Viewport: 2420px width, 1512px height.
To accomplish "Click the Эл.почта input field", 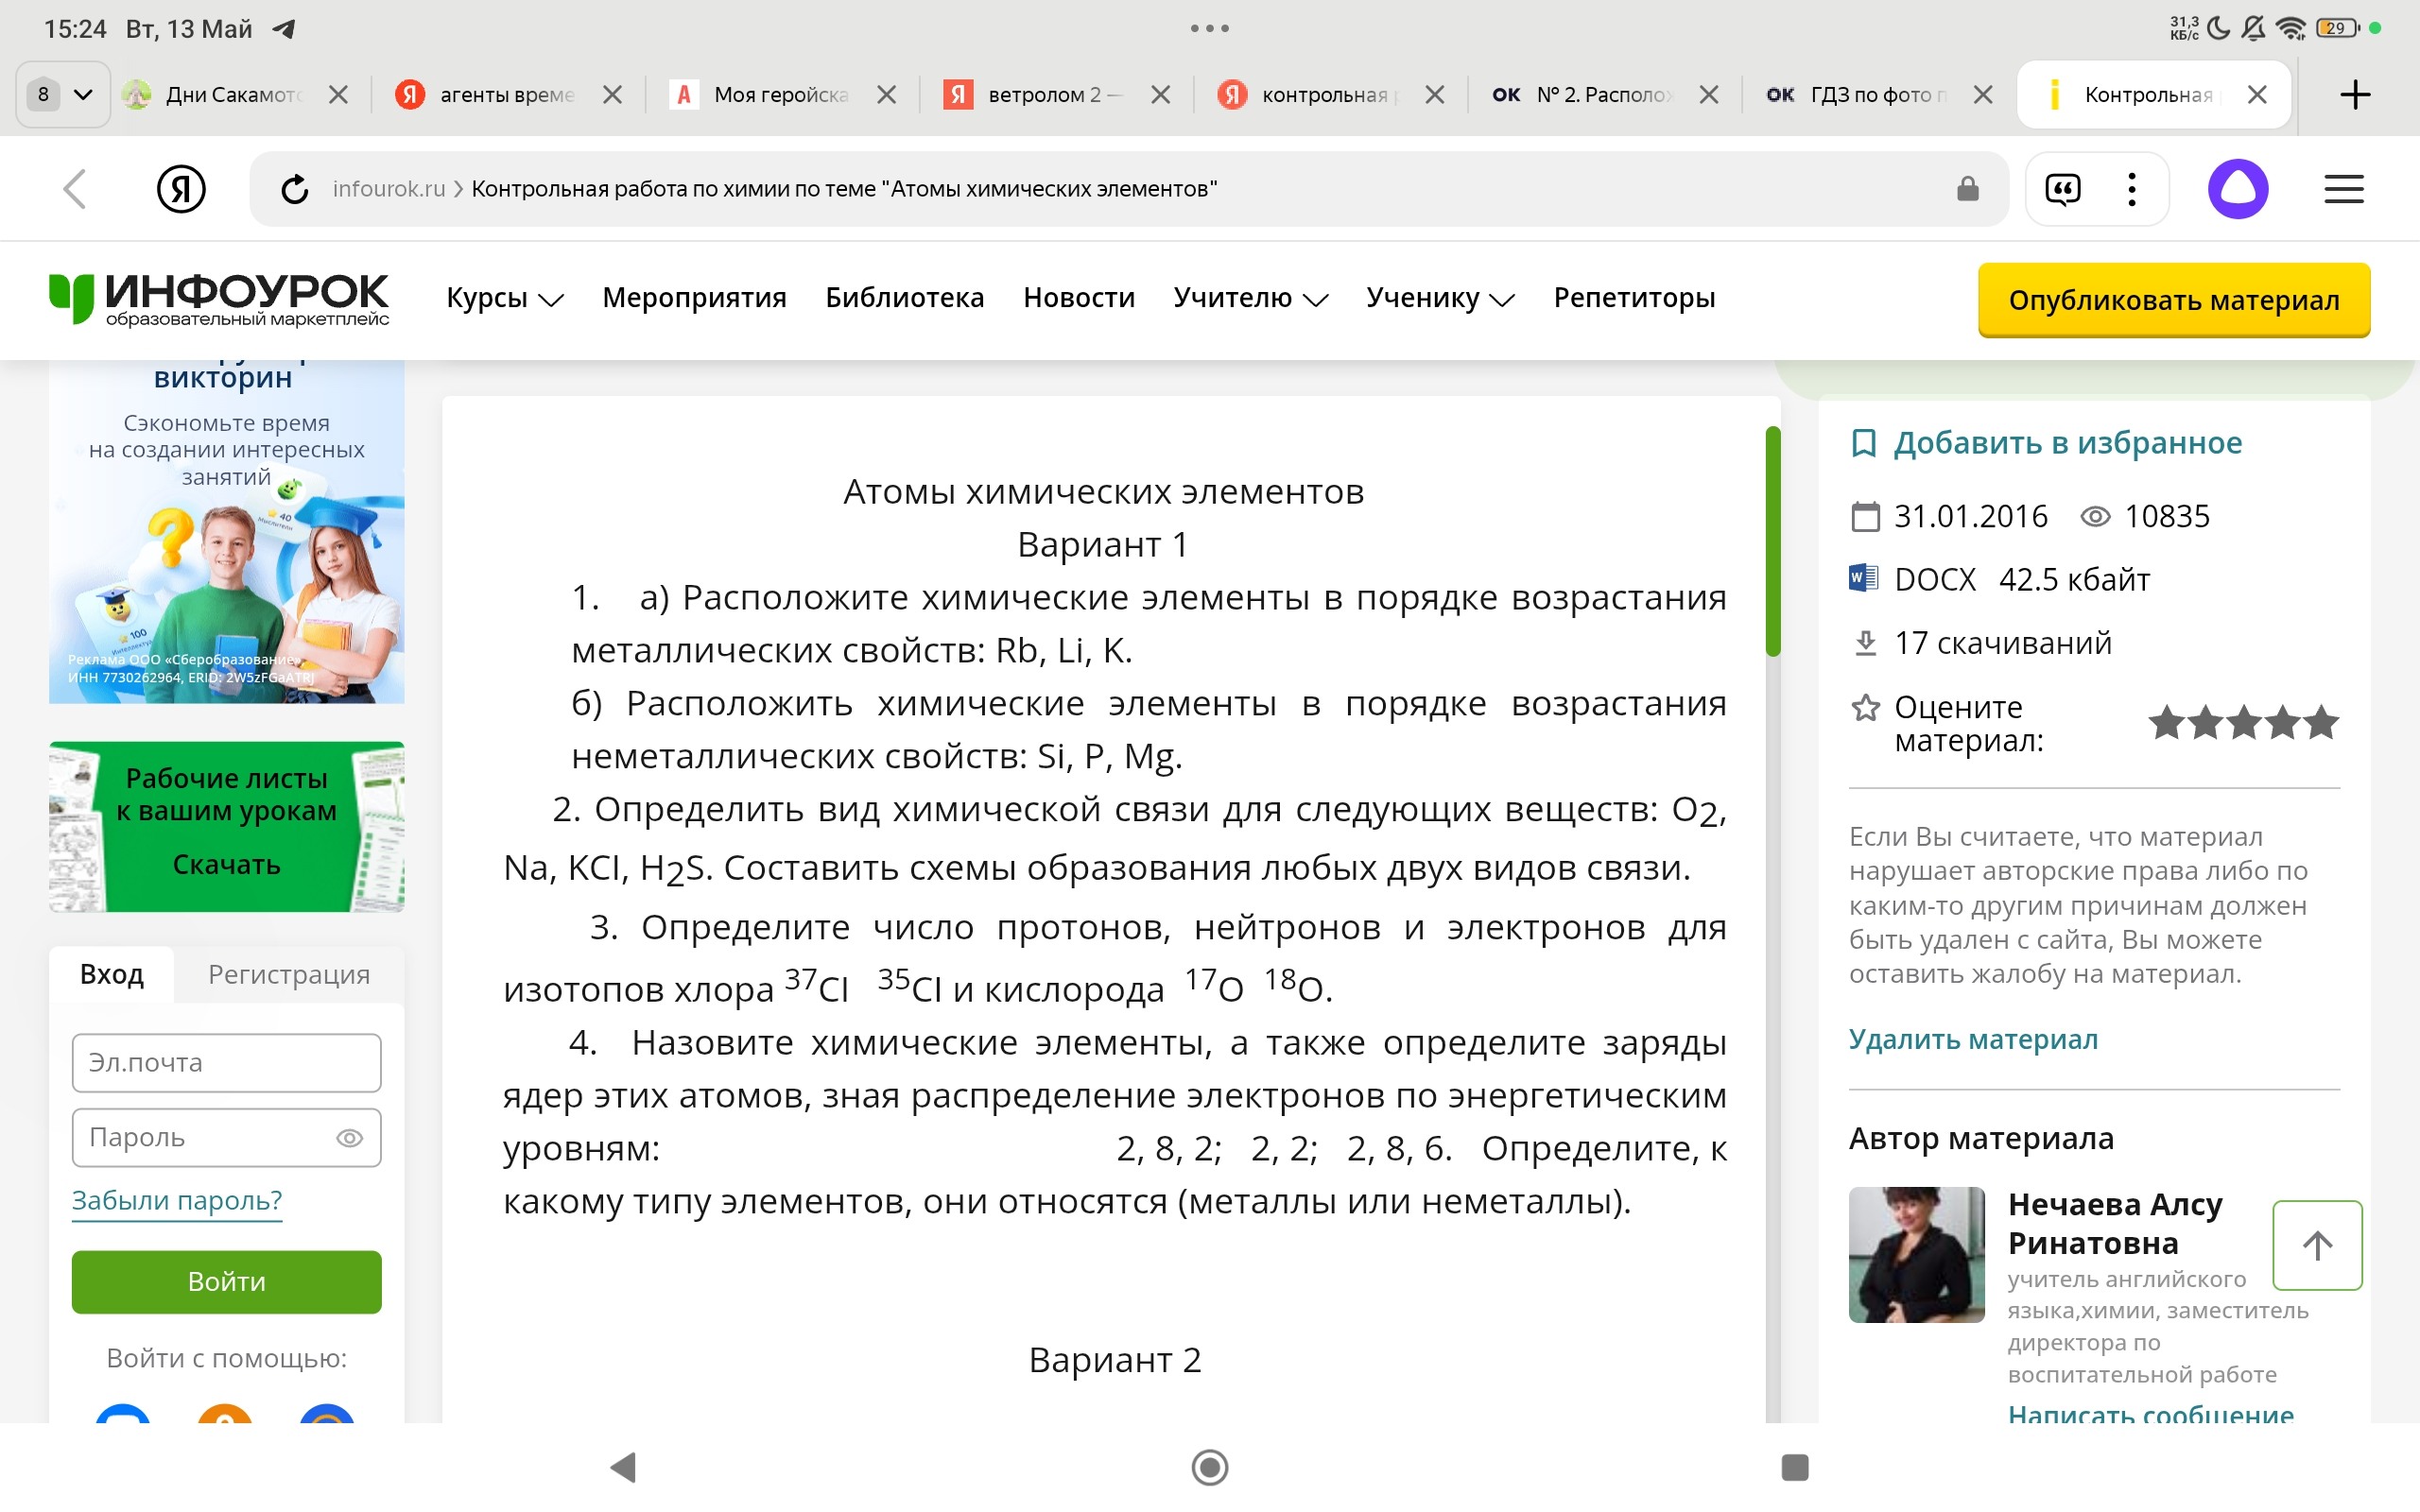I will (x=227, y=1062).
